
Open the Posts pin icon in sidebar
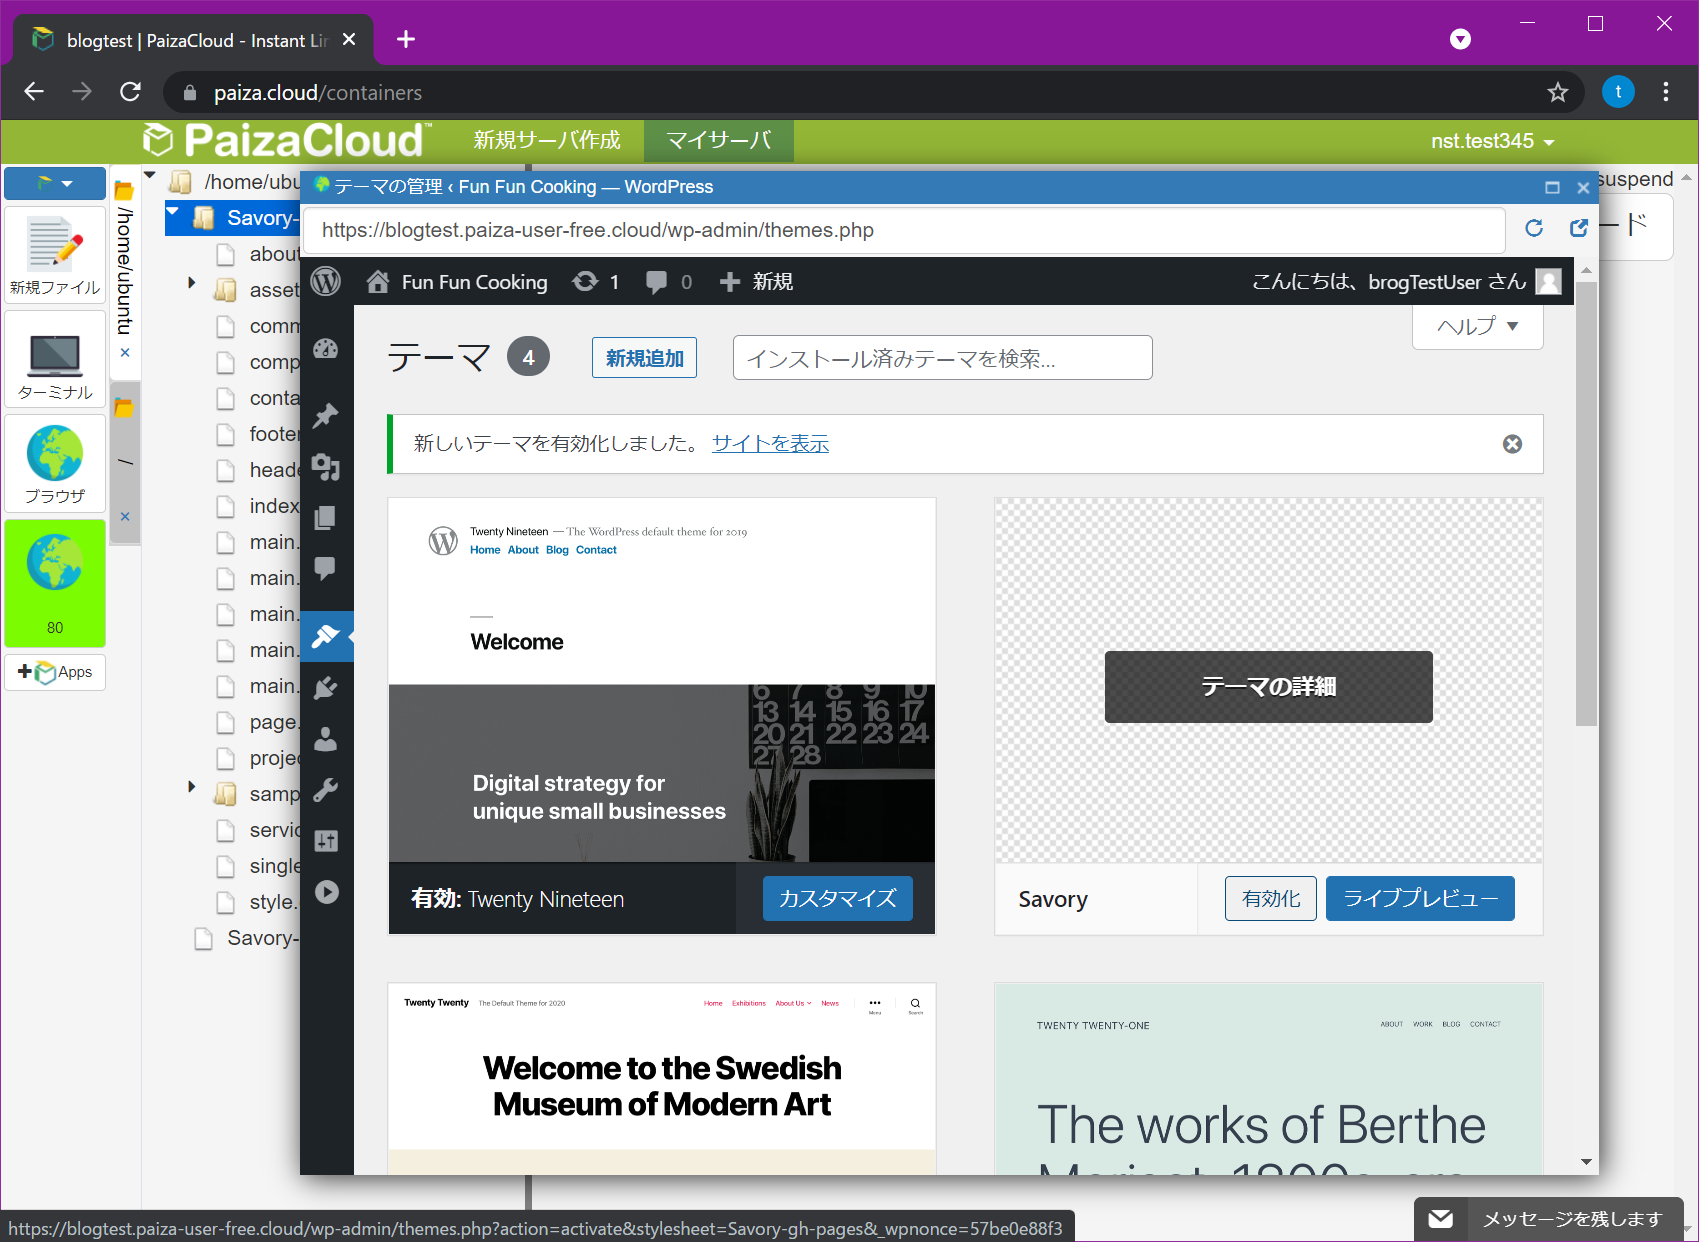click(x=326, y=415)
